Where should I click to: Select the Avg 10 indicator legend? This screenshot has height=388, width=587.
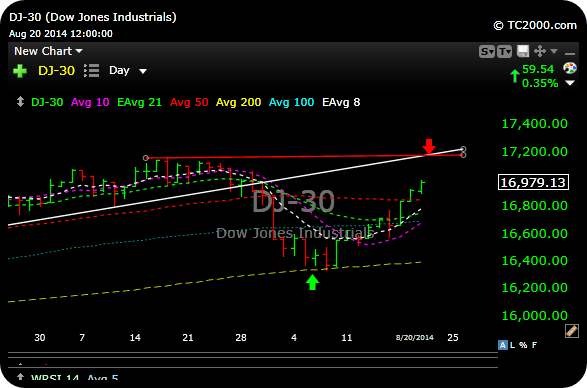[x=90, y=102]
